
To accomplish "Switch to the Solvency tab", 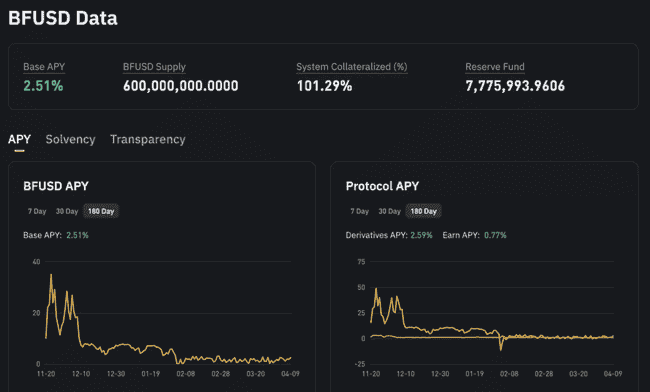I will (x=70, y=140).
